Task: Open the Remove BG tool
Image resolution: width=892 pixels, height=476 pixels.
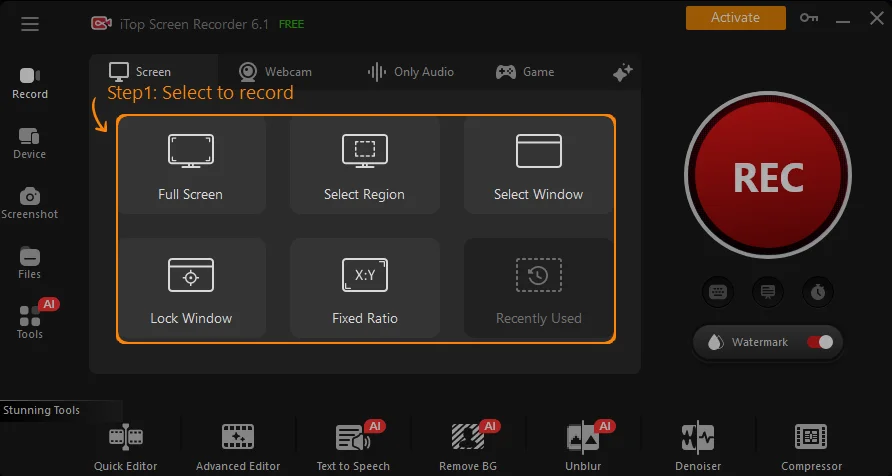Action: (469, 445)
